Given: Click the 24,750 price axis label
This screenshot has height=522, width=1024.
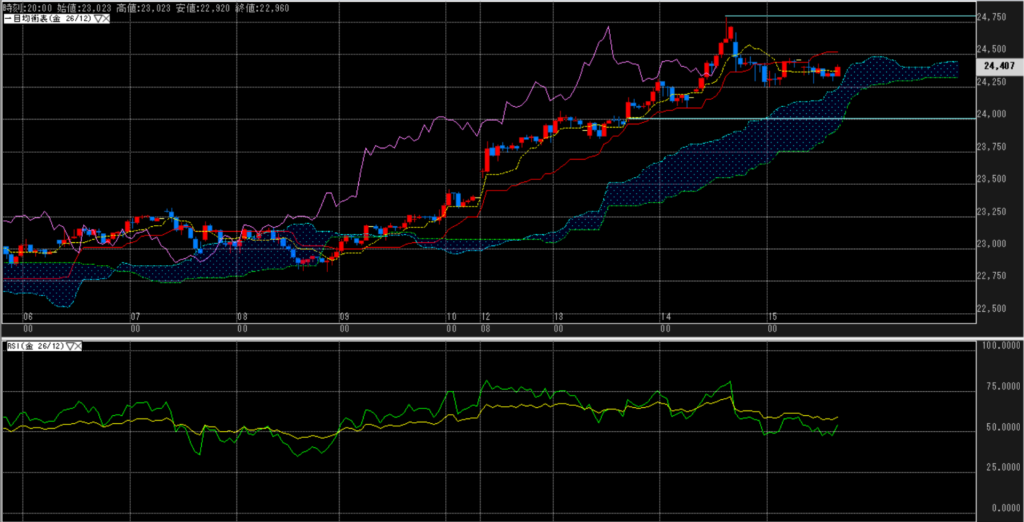Looking at the screenshot, I should (x=991, y=17).
